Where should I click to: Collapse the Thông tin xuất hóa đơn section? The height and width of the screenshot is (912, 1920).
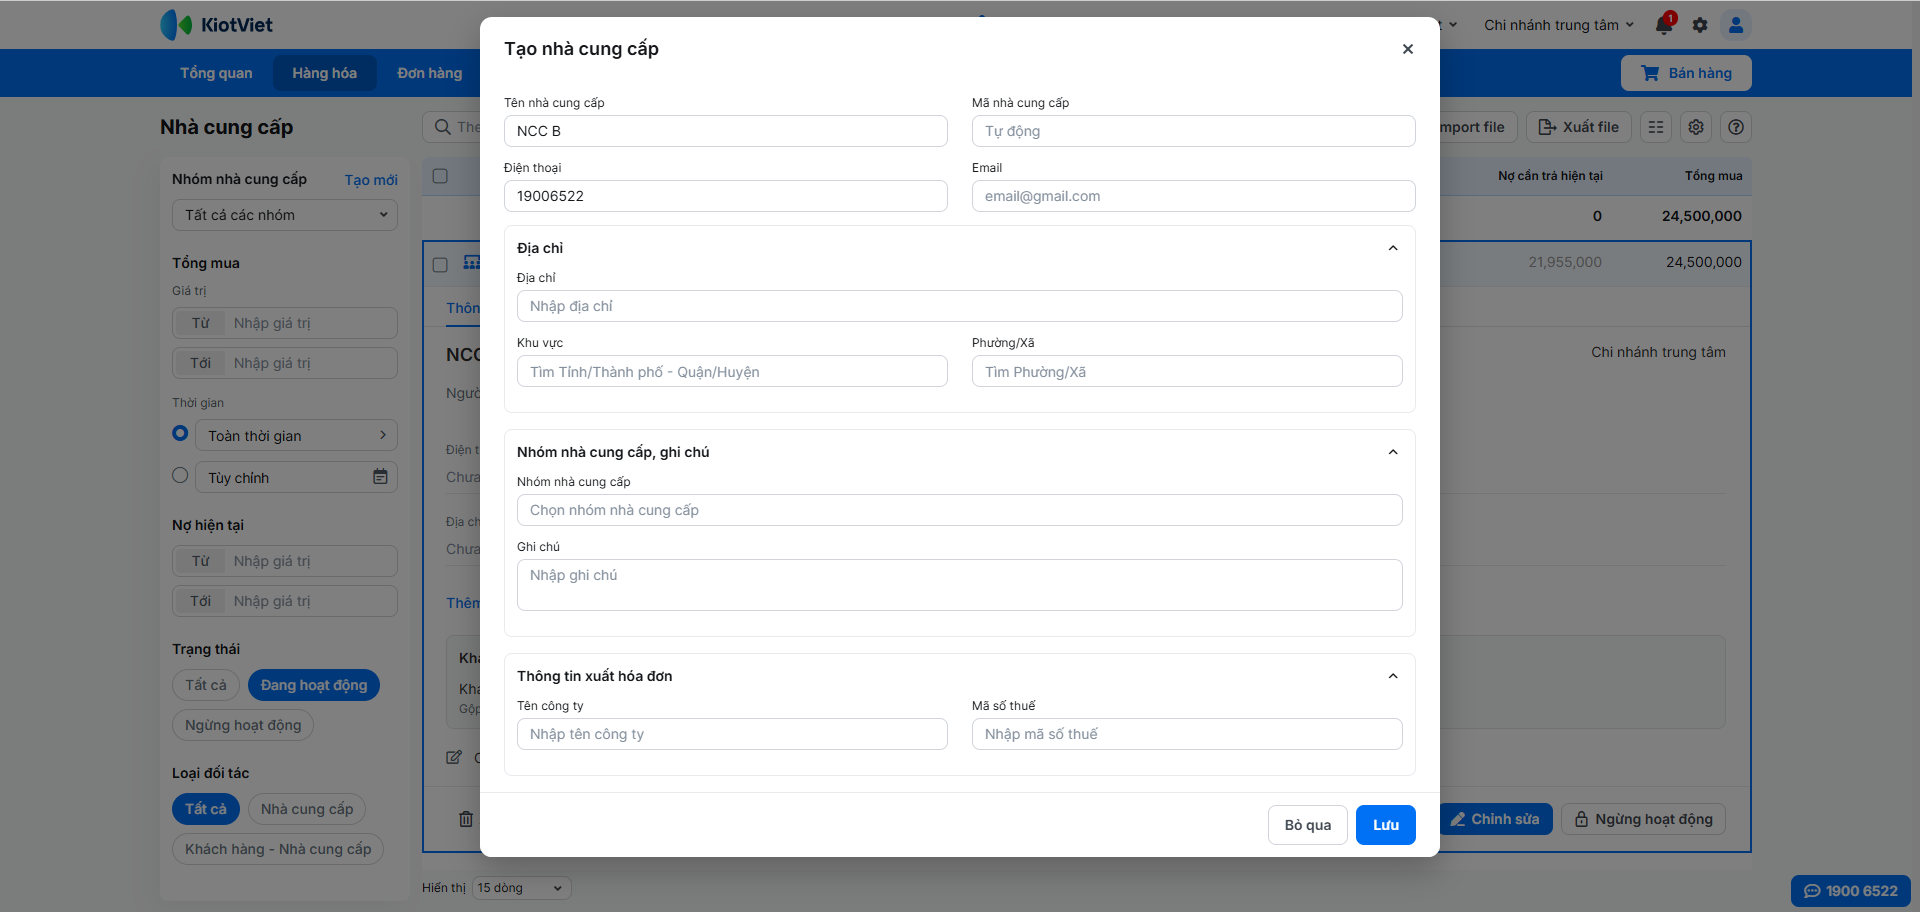pyautogui.click(x=1393, y=676)
